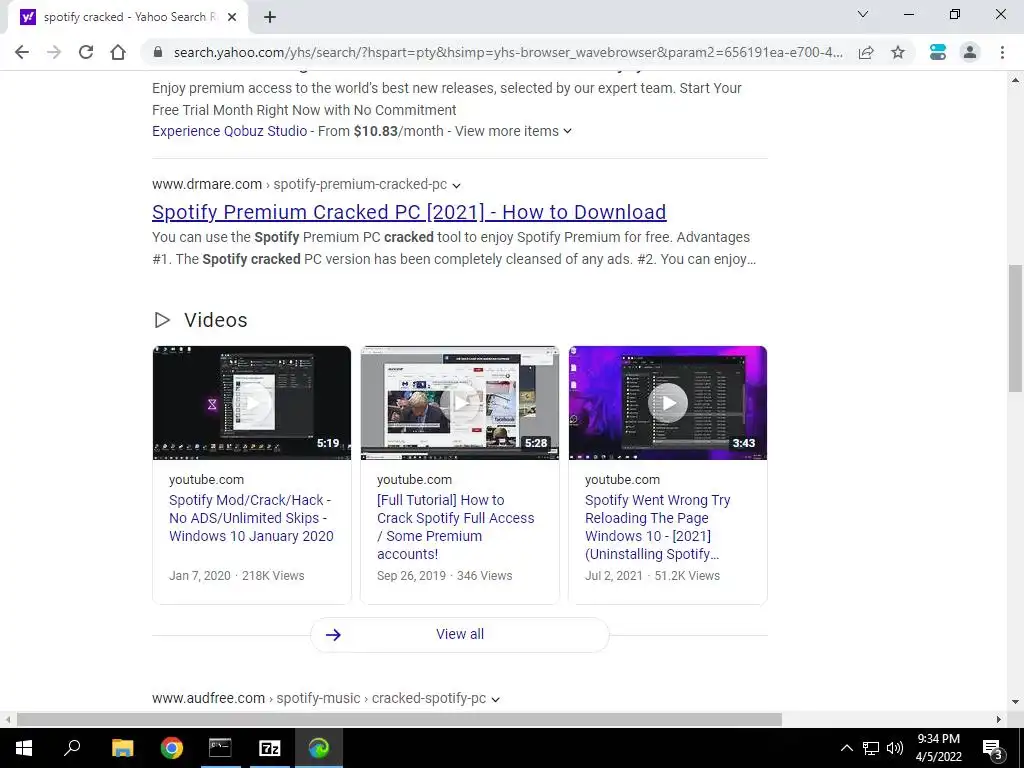Switch to the Wave browser taskbar icon
This screenshot has height=768, width=1024.
319,748
